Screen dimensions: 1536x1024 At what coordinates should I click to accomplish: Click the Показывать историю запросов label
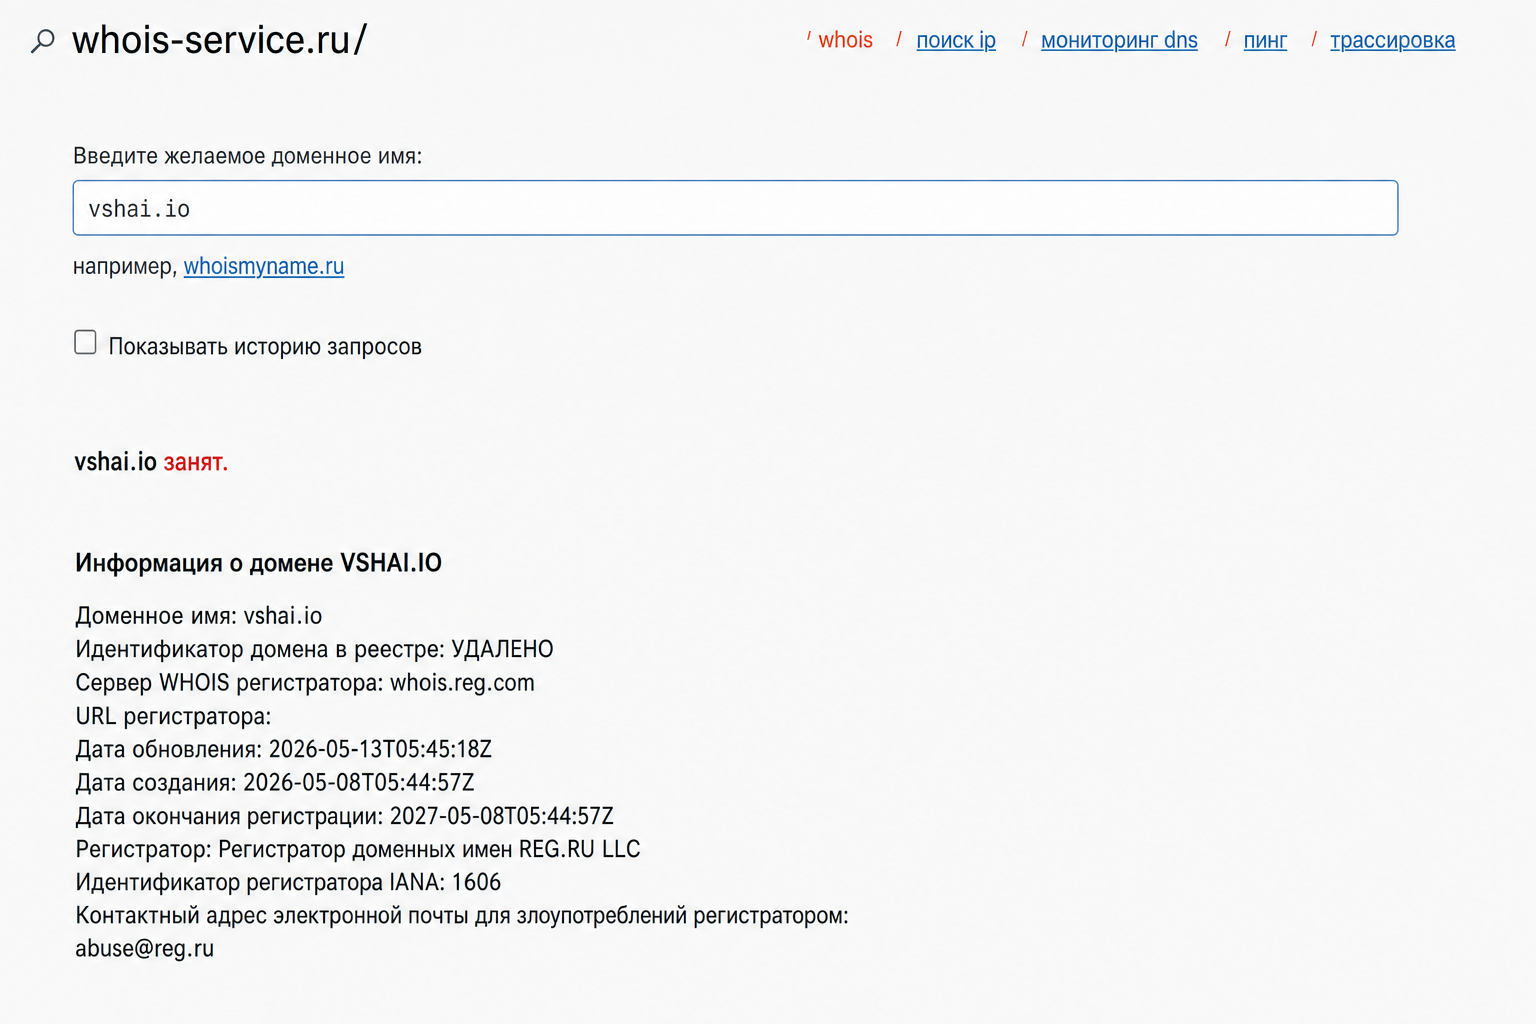[x=265, y=346]
